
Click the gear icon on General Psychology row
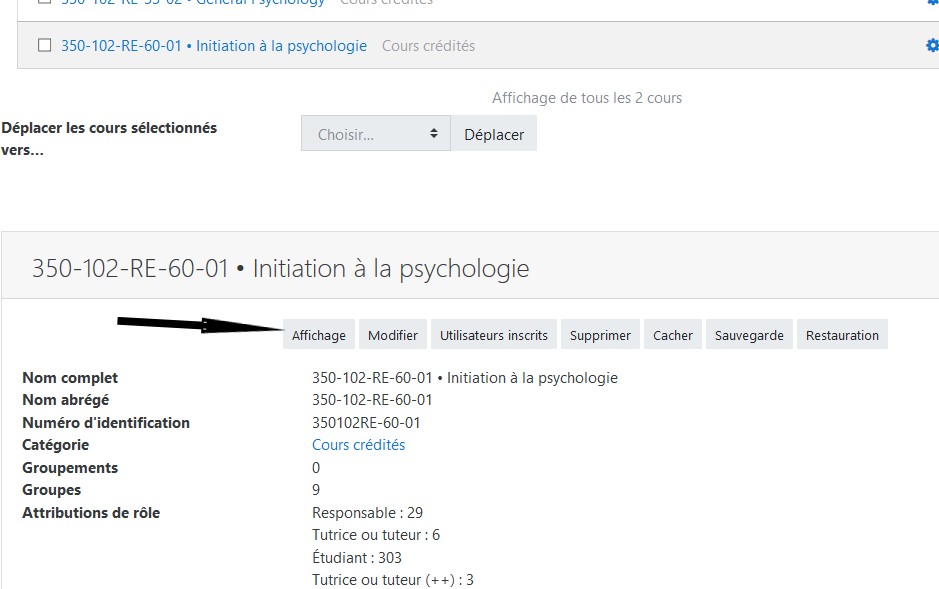[x=932, y=2]
